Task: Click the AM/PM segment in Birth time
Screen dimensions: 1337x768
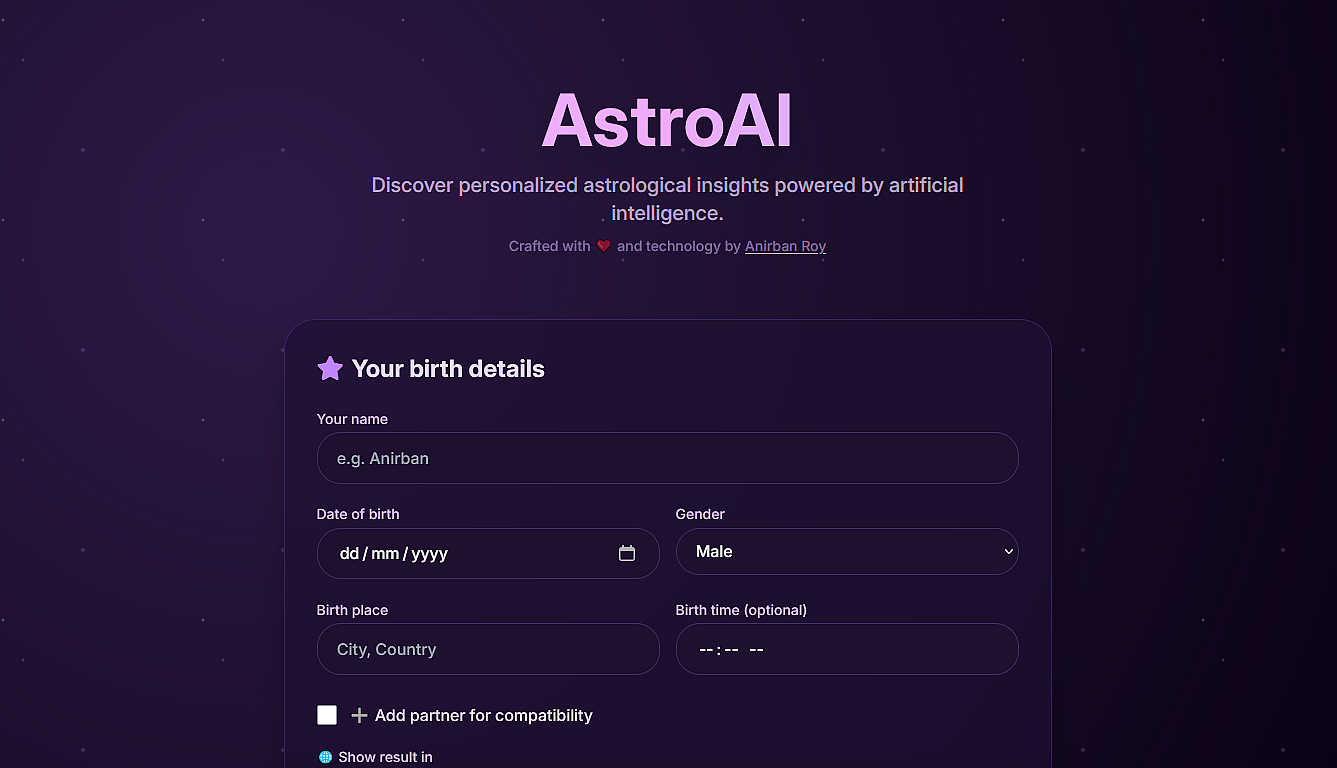Action: [756, 649]
